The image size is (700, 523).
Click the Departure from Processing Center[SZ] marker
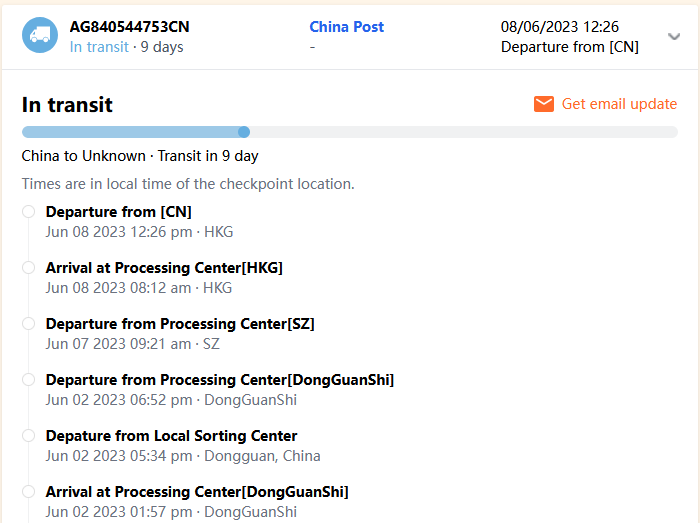pyautogui.click(x=28, y=324)
